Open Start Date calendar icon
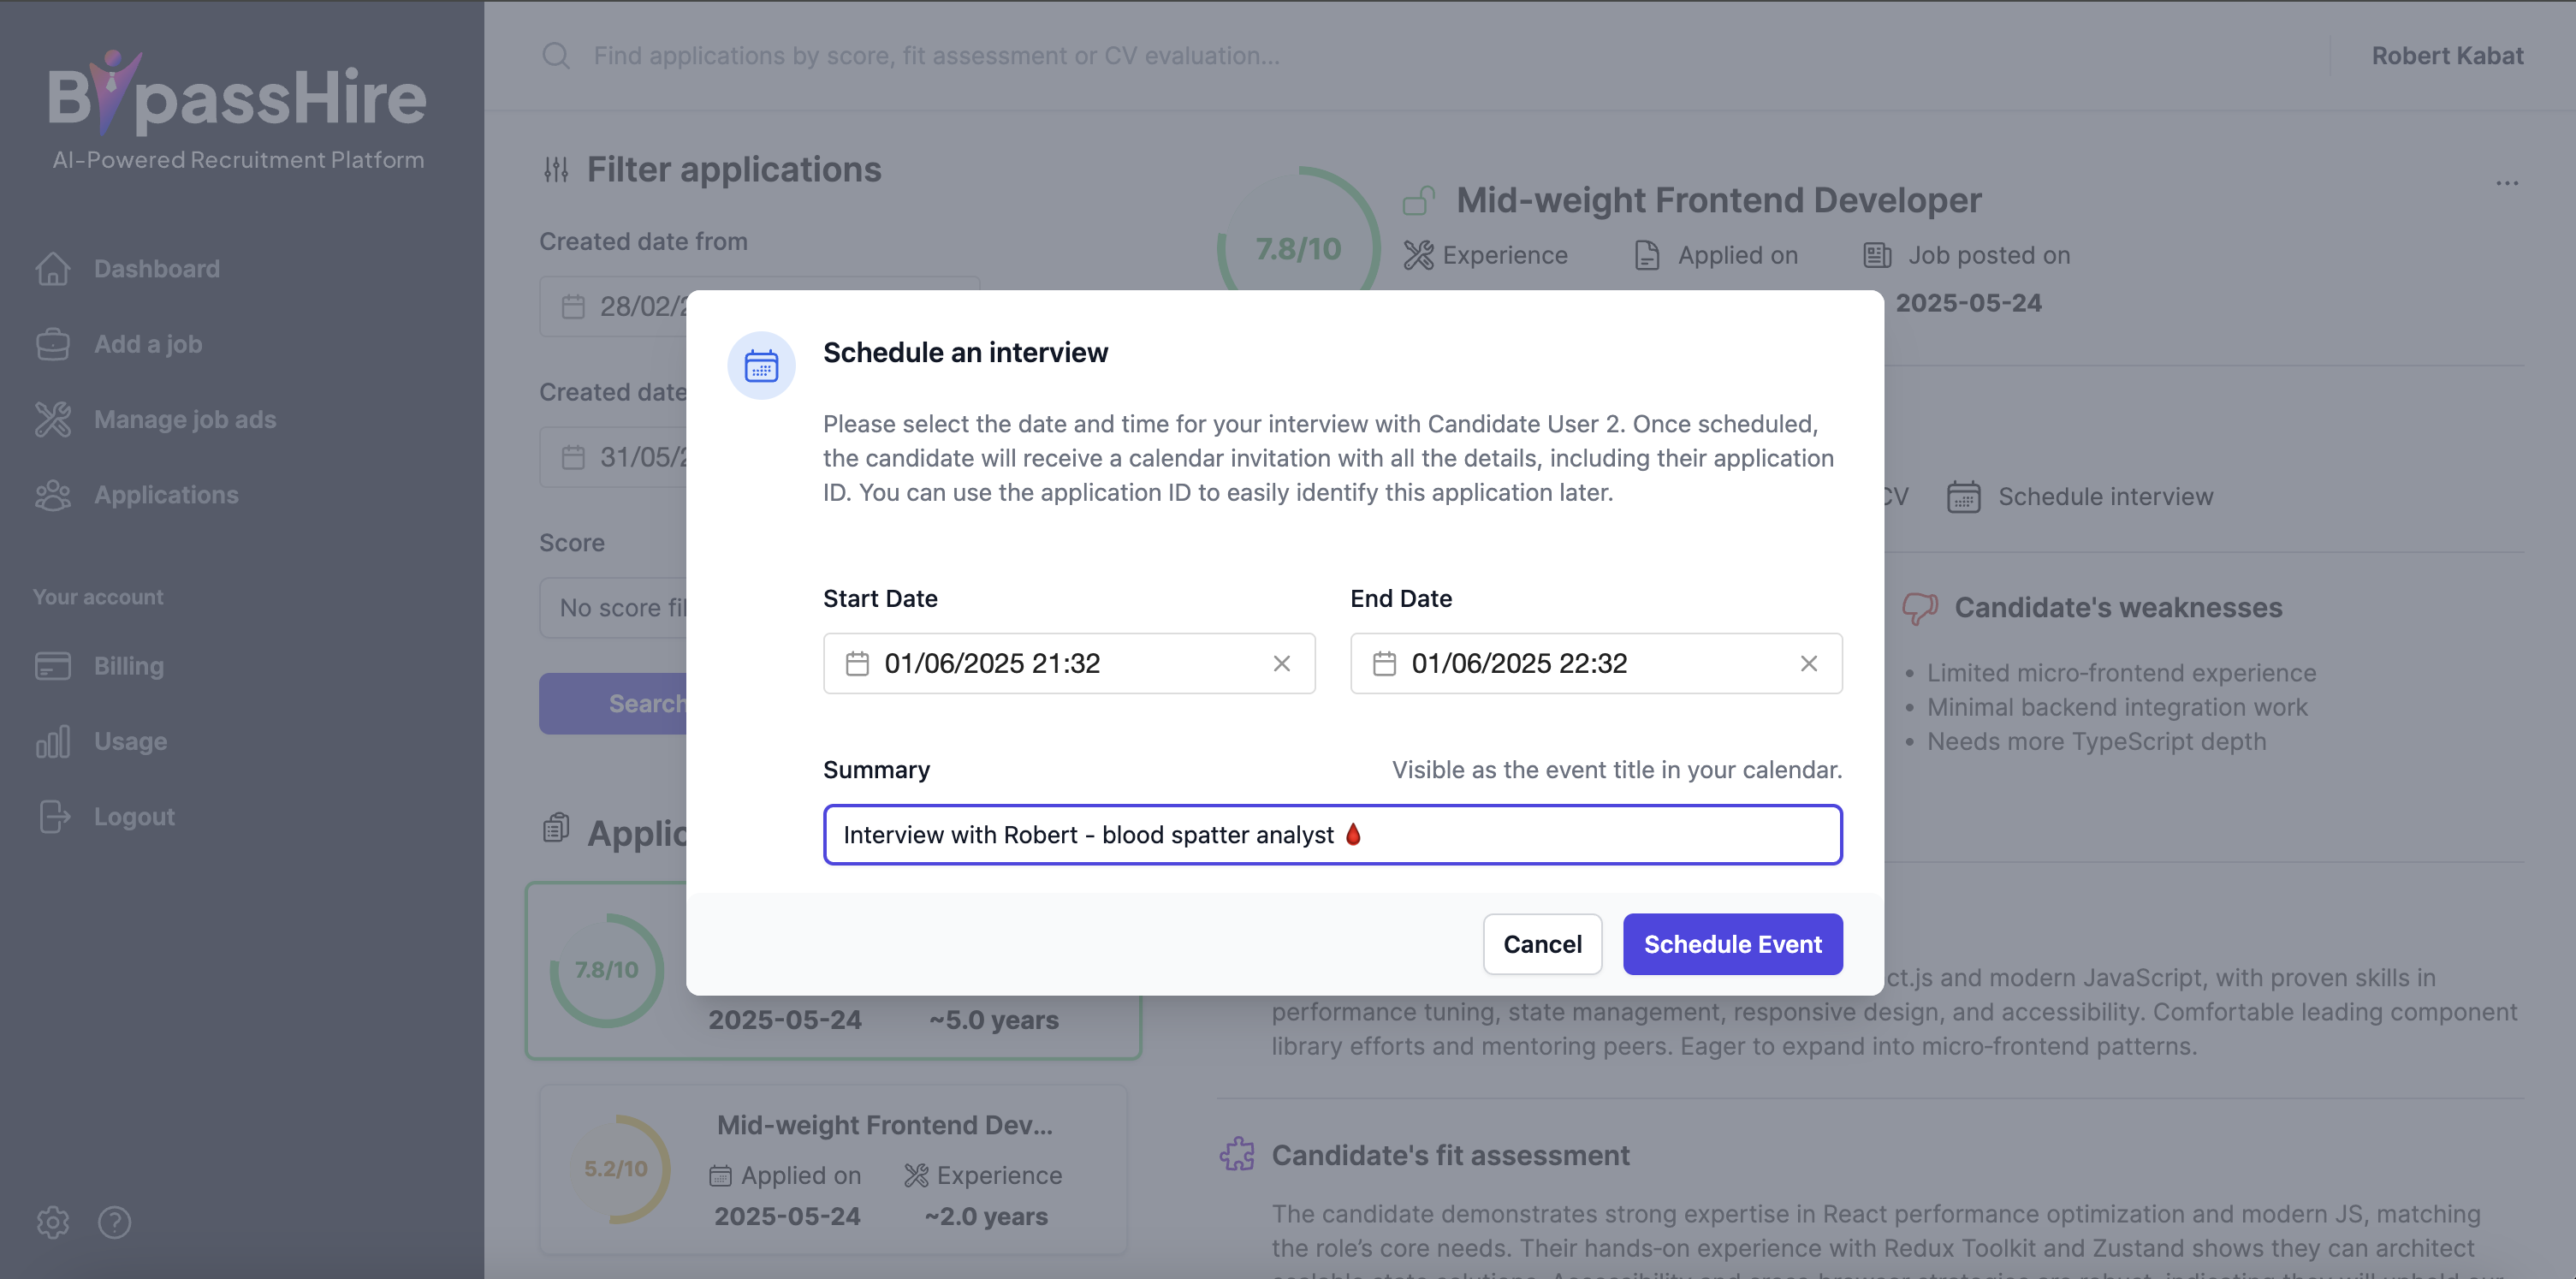 point(857,663)
